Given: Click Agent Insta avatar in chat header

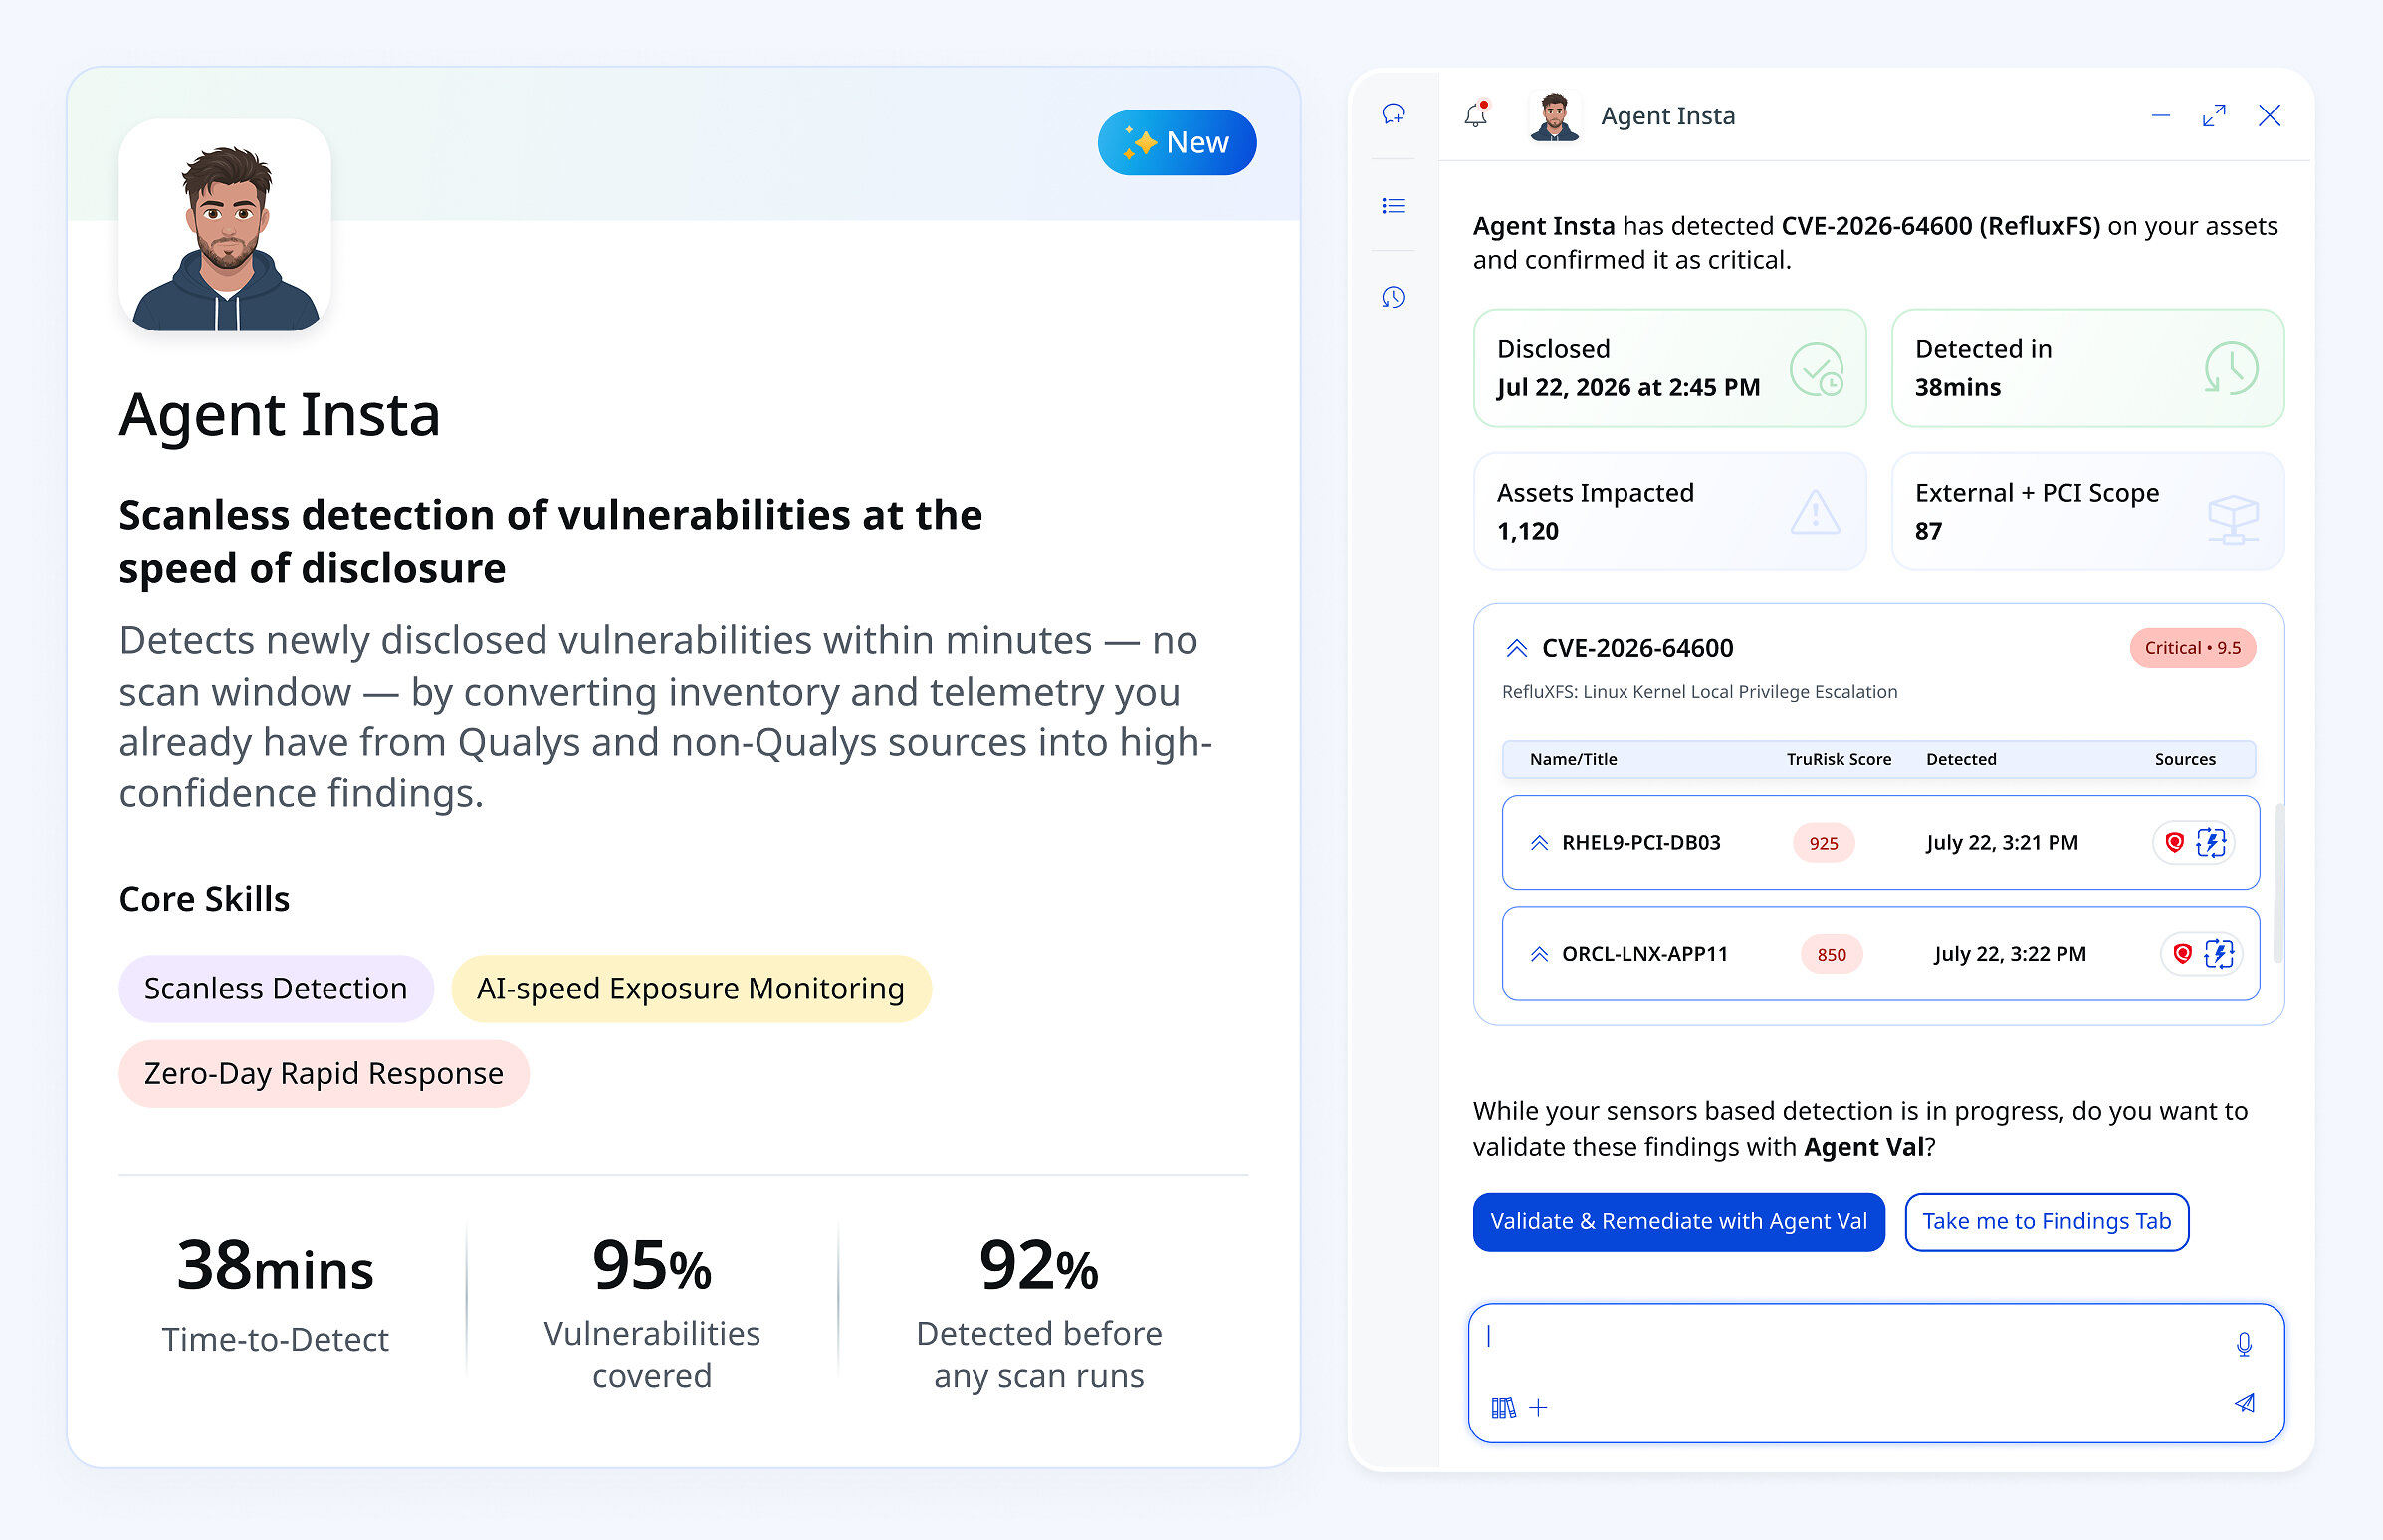Looking at the screenshot, I should tap(1554, 116).
